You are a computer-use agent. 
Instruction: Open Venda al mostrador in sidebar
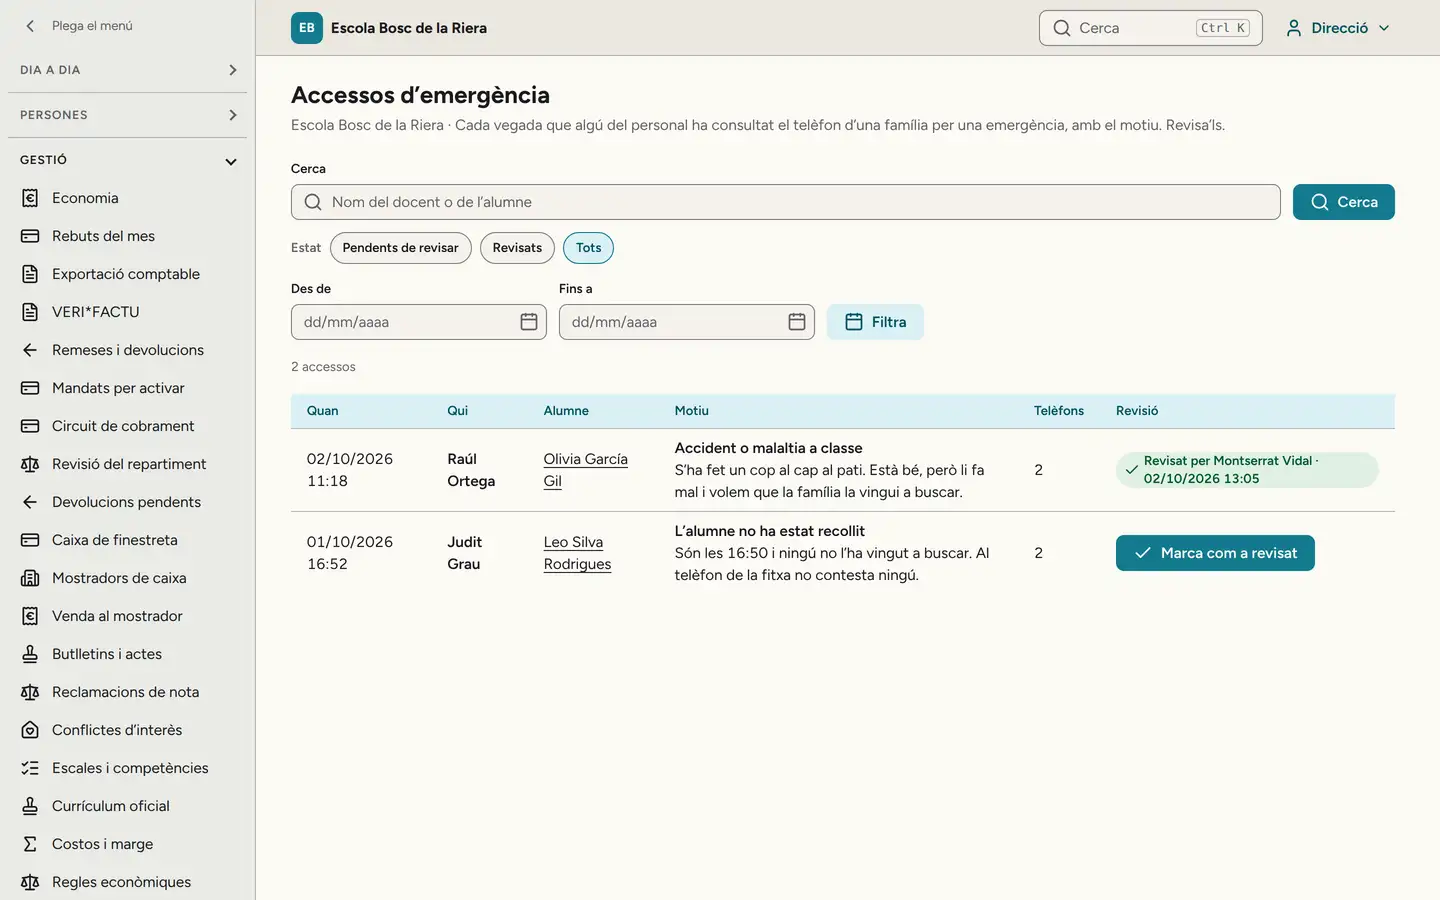[128, 616]
